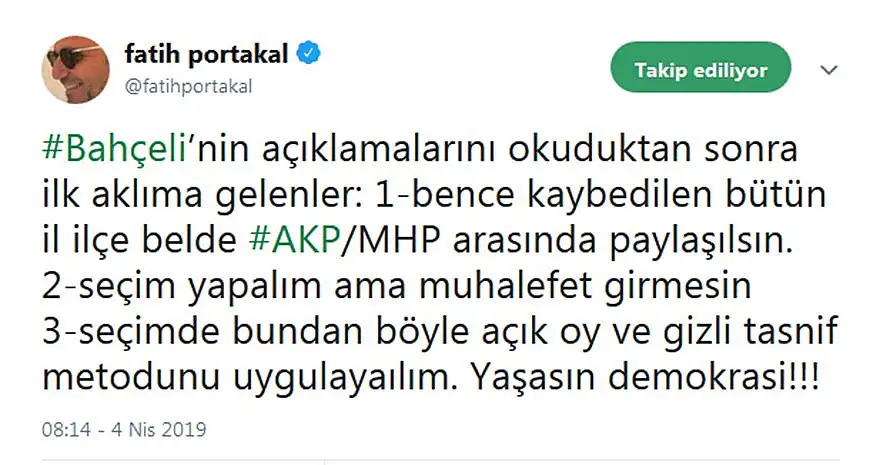Image resolution: width=880 pixels, height=465 pixels.
Task: Open the fatih portakal display name
Action: click(206, 55)
